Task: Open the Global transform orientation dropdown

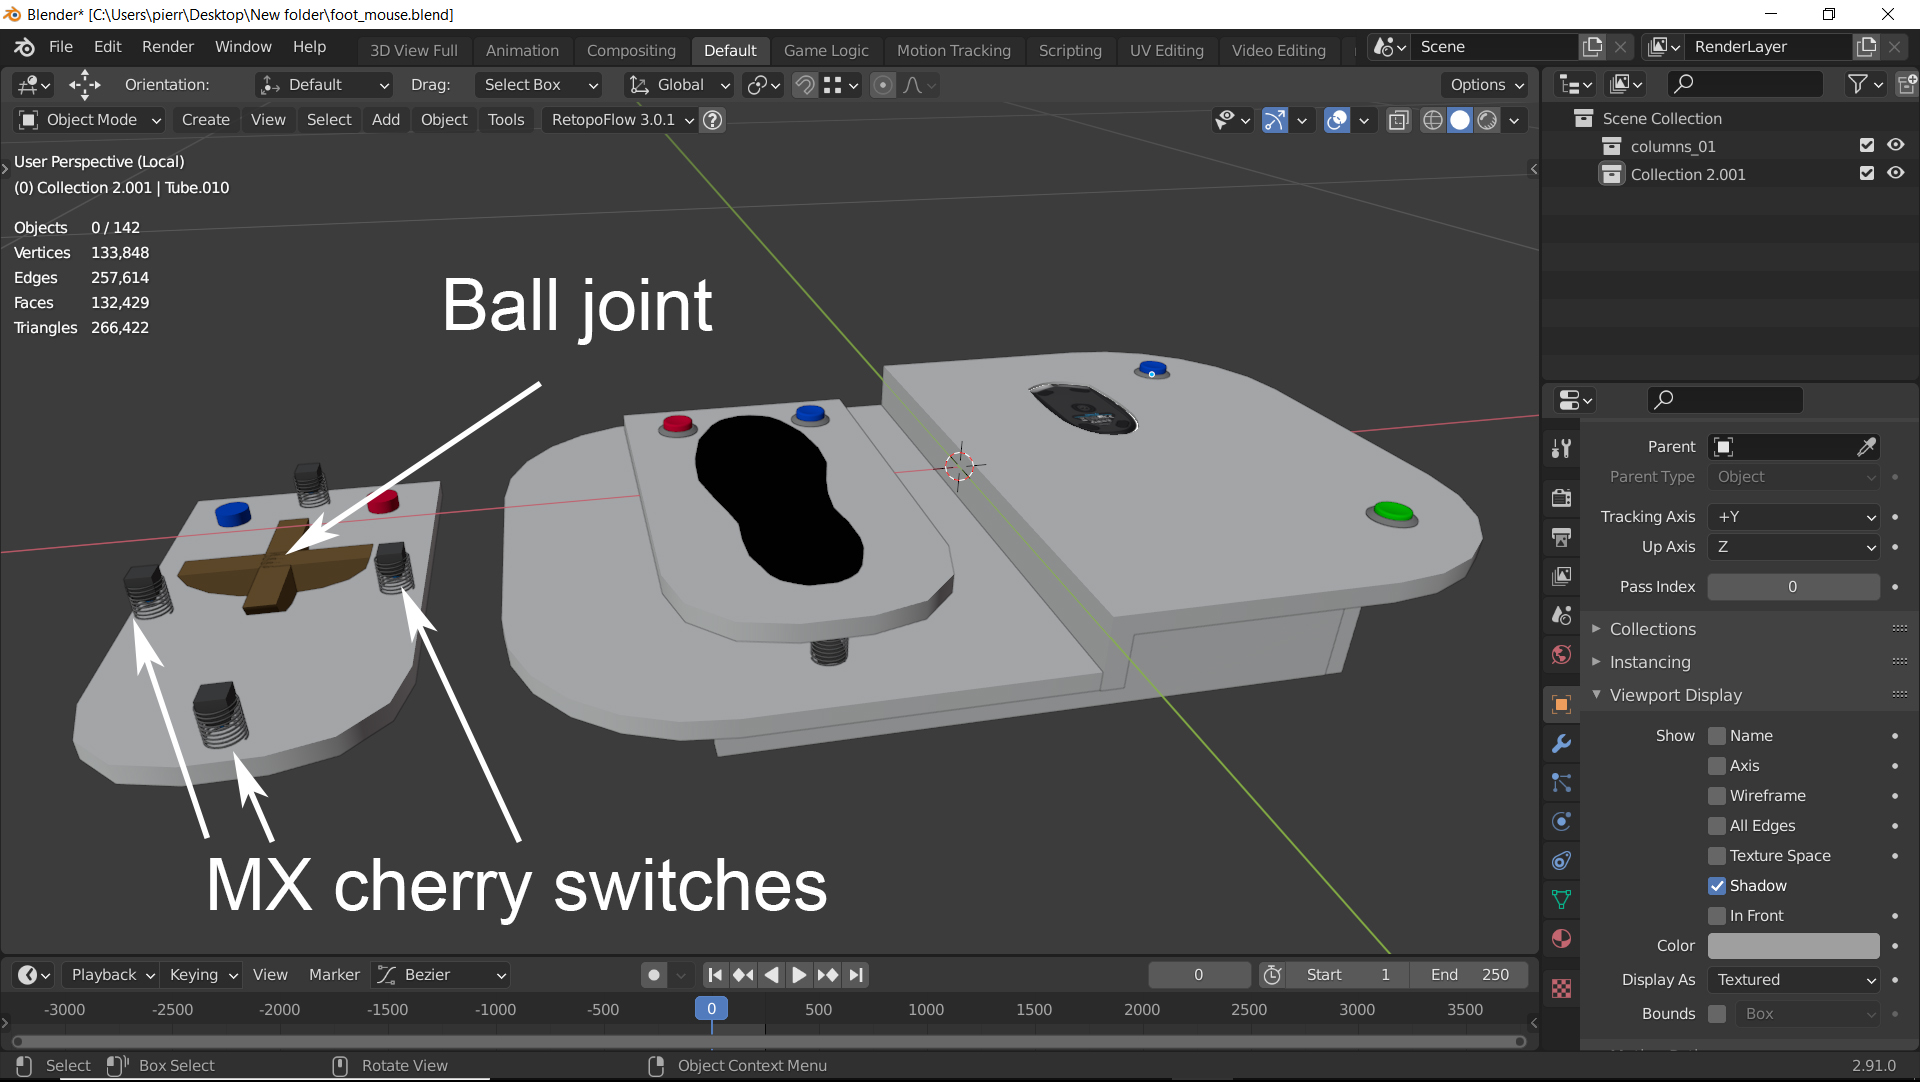Action: [679, 85]
